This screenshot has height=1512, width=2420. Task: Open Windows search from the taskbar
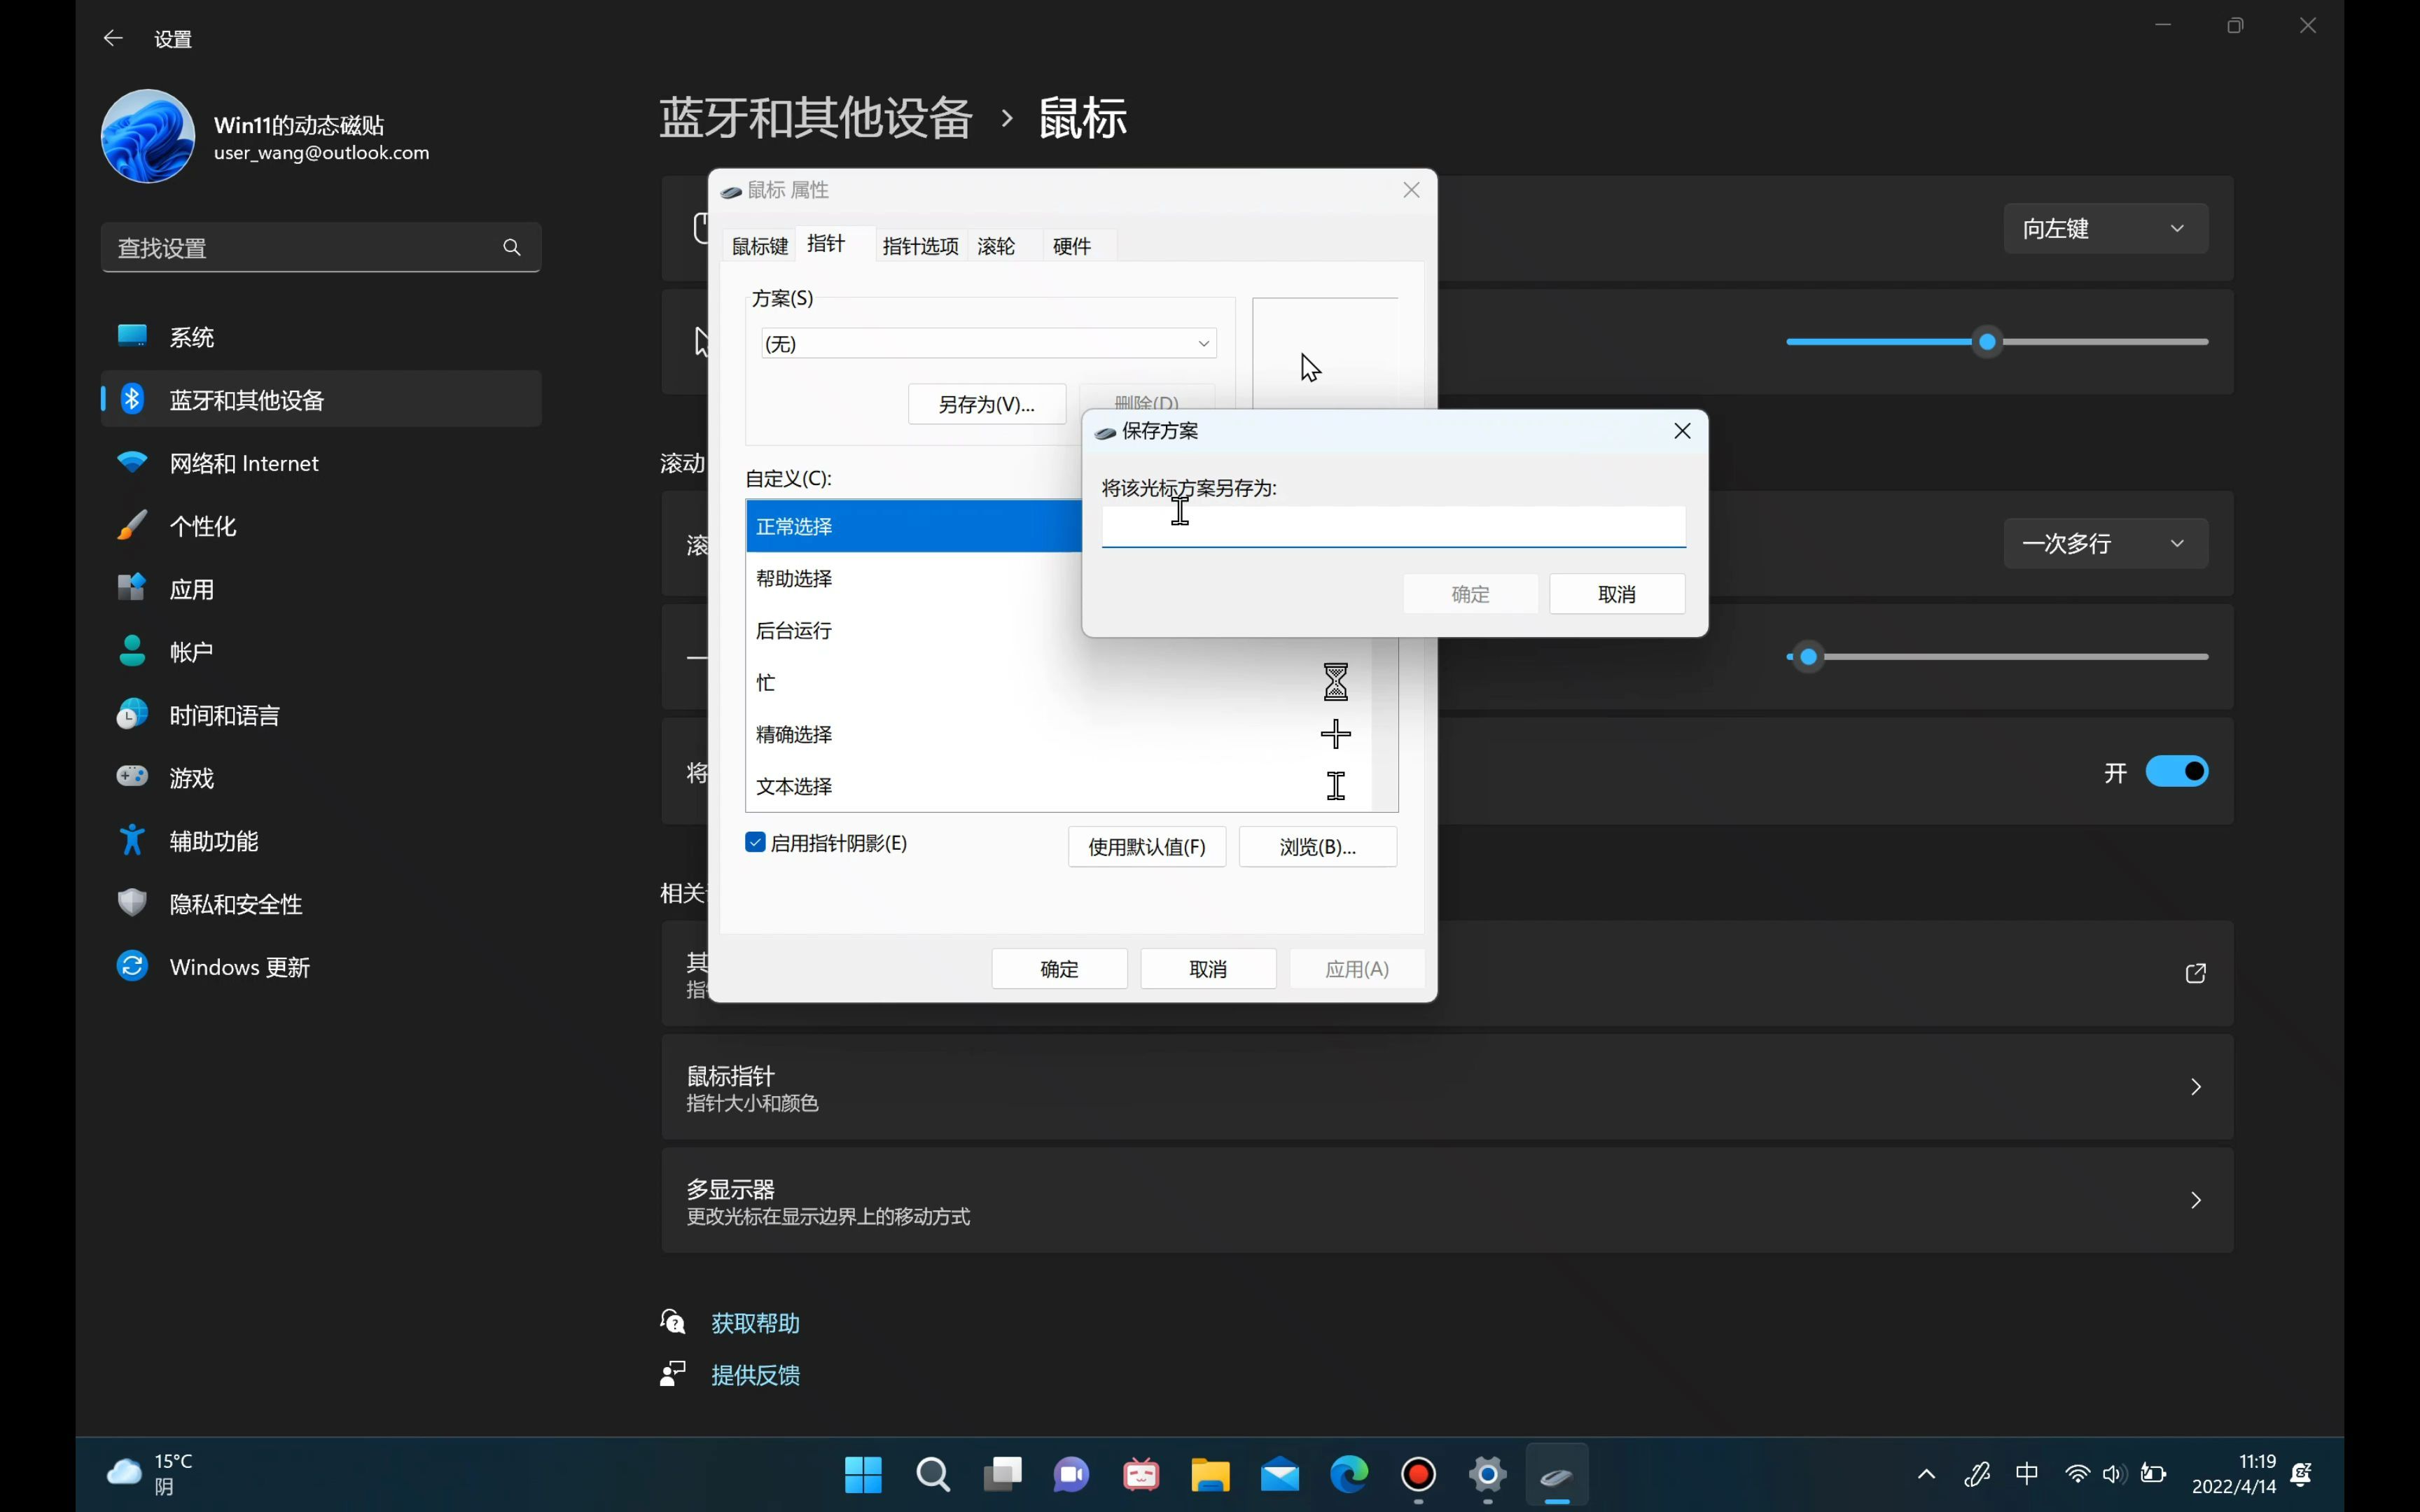(x=933, y=1474)
